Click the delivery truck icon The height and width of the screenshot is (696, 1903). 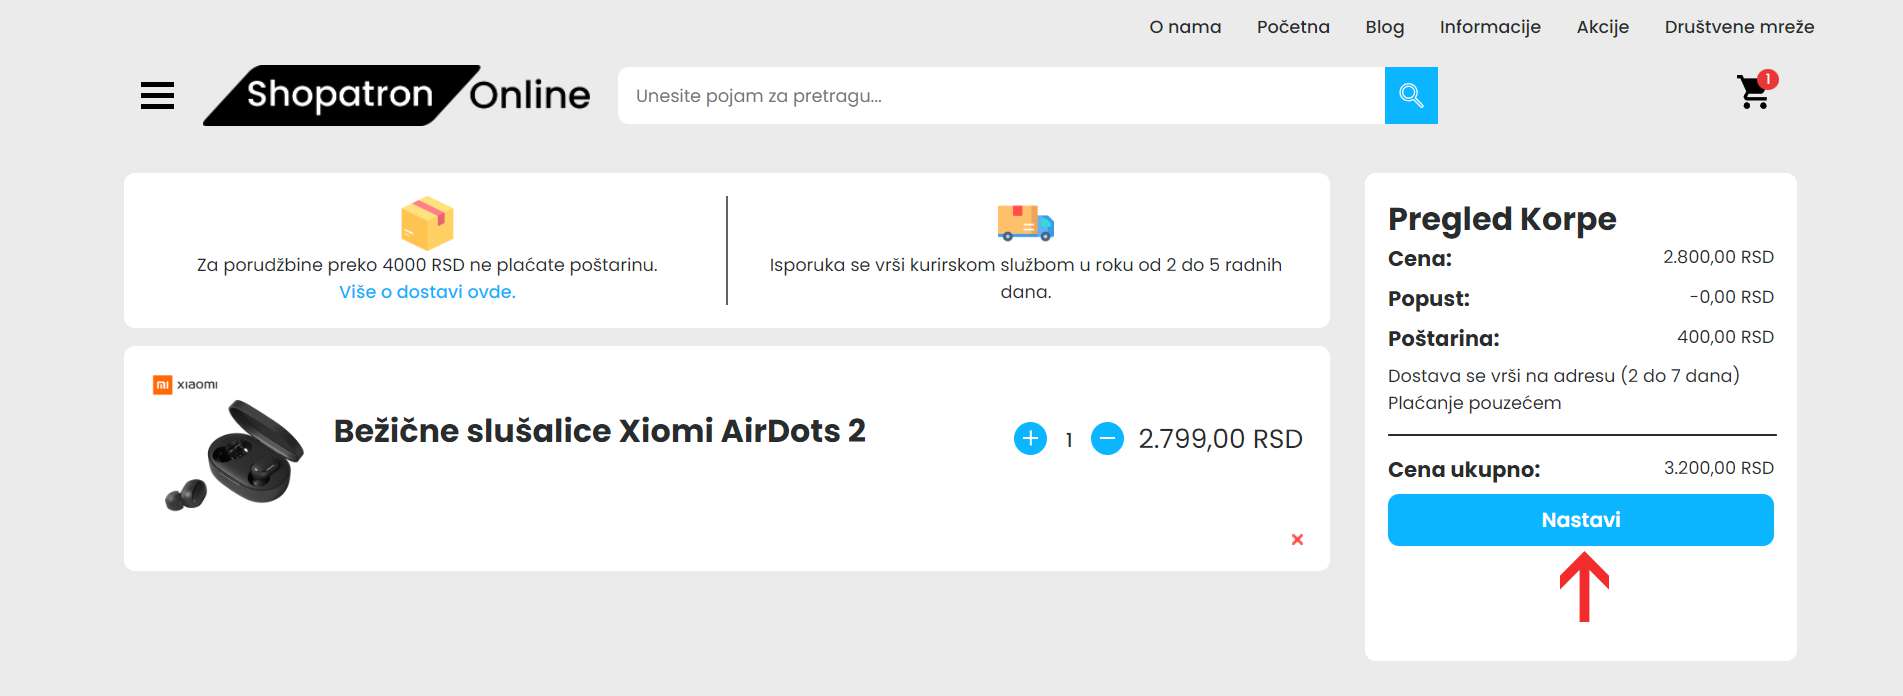[x=1025, y=222]
